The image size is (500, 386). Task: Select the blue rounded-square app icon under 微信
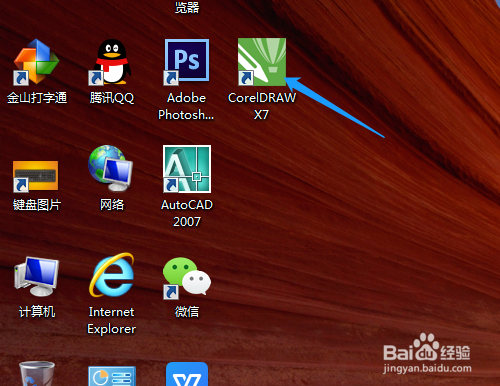point(187,374)
